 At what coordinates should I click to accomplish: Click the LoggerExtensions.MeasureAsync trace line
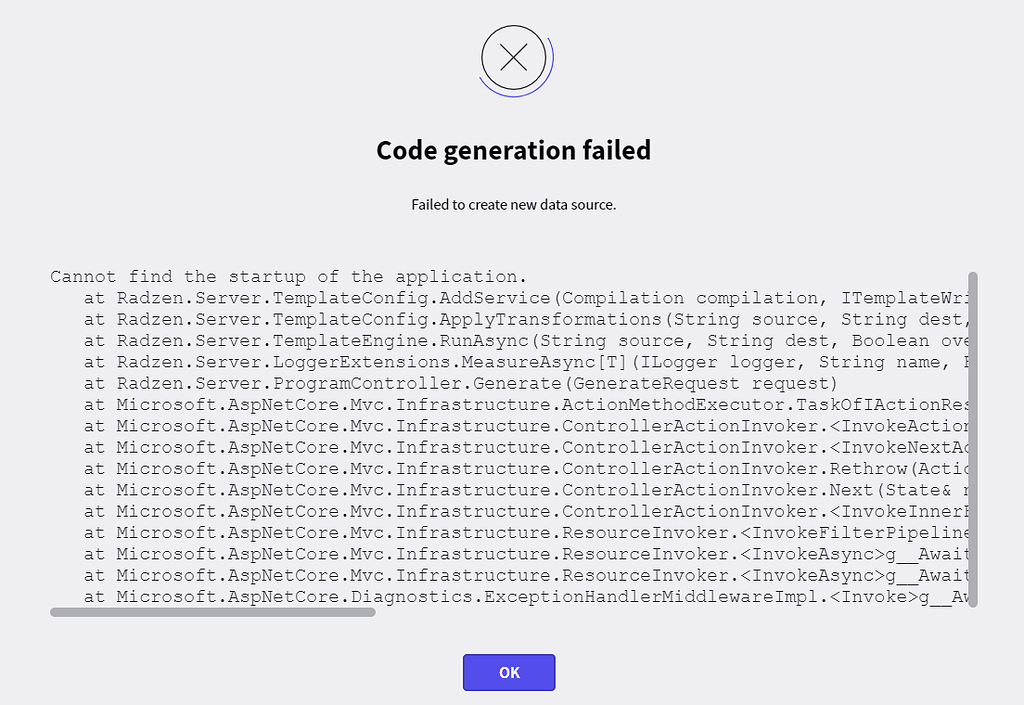tap(526, 362)
